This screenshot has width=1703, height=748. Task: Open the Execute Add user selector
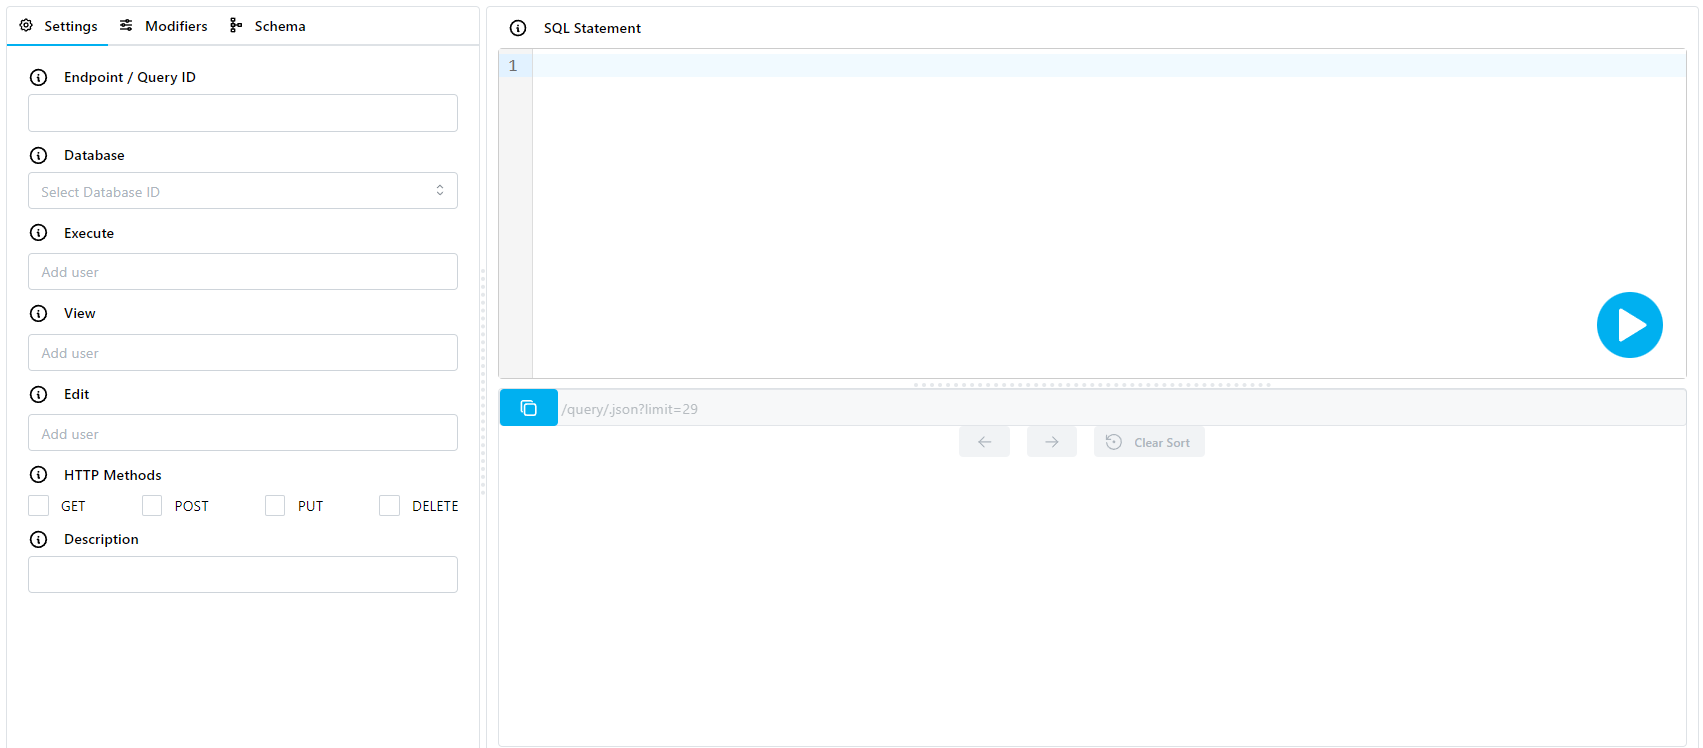(x=243, y=272)
